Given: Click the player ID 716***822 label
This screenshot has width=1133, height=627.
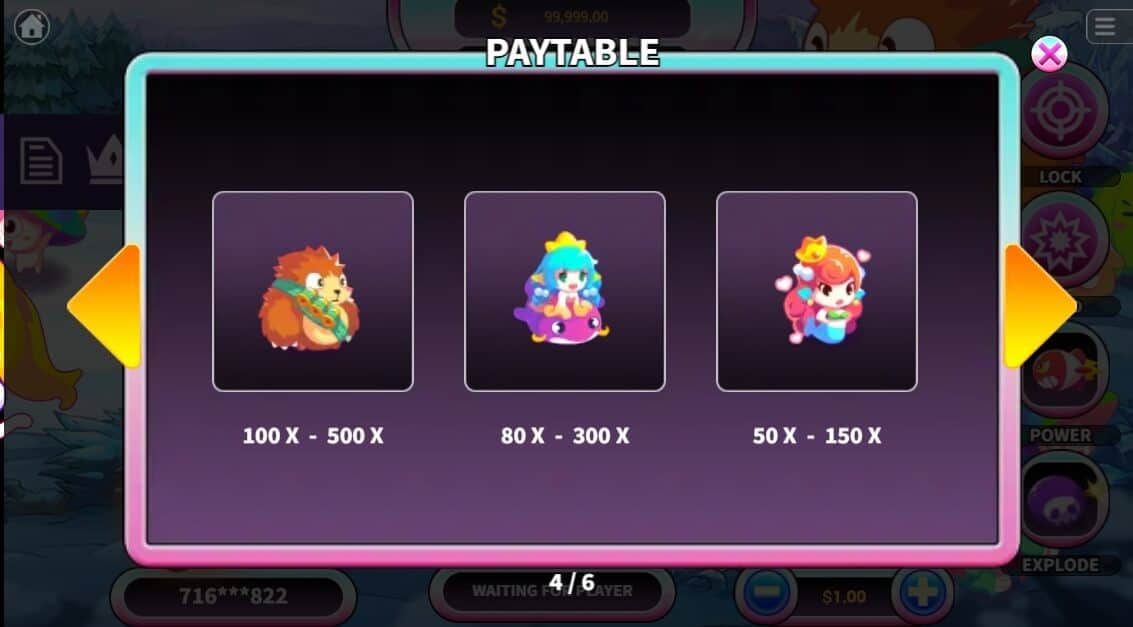Looking at the screenshot, I should pyautogui.click(x=233, y=595).
